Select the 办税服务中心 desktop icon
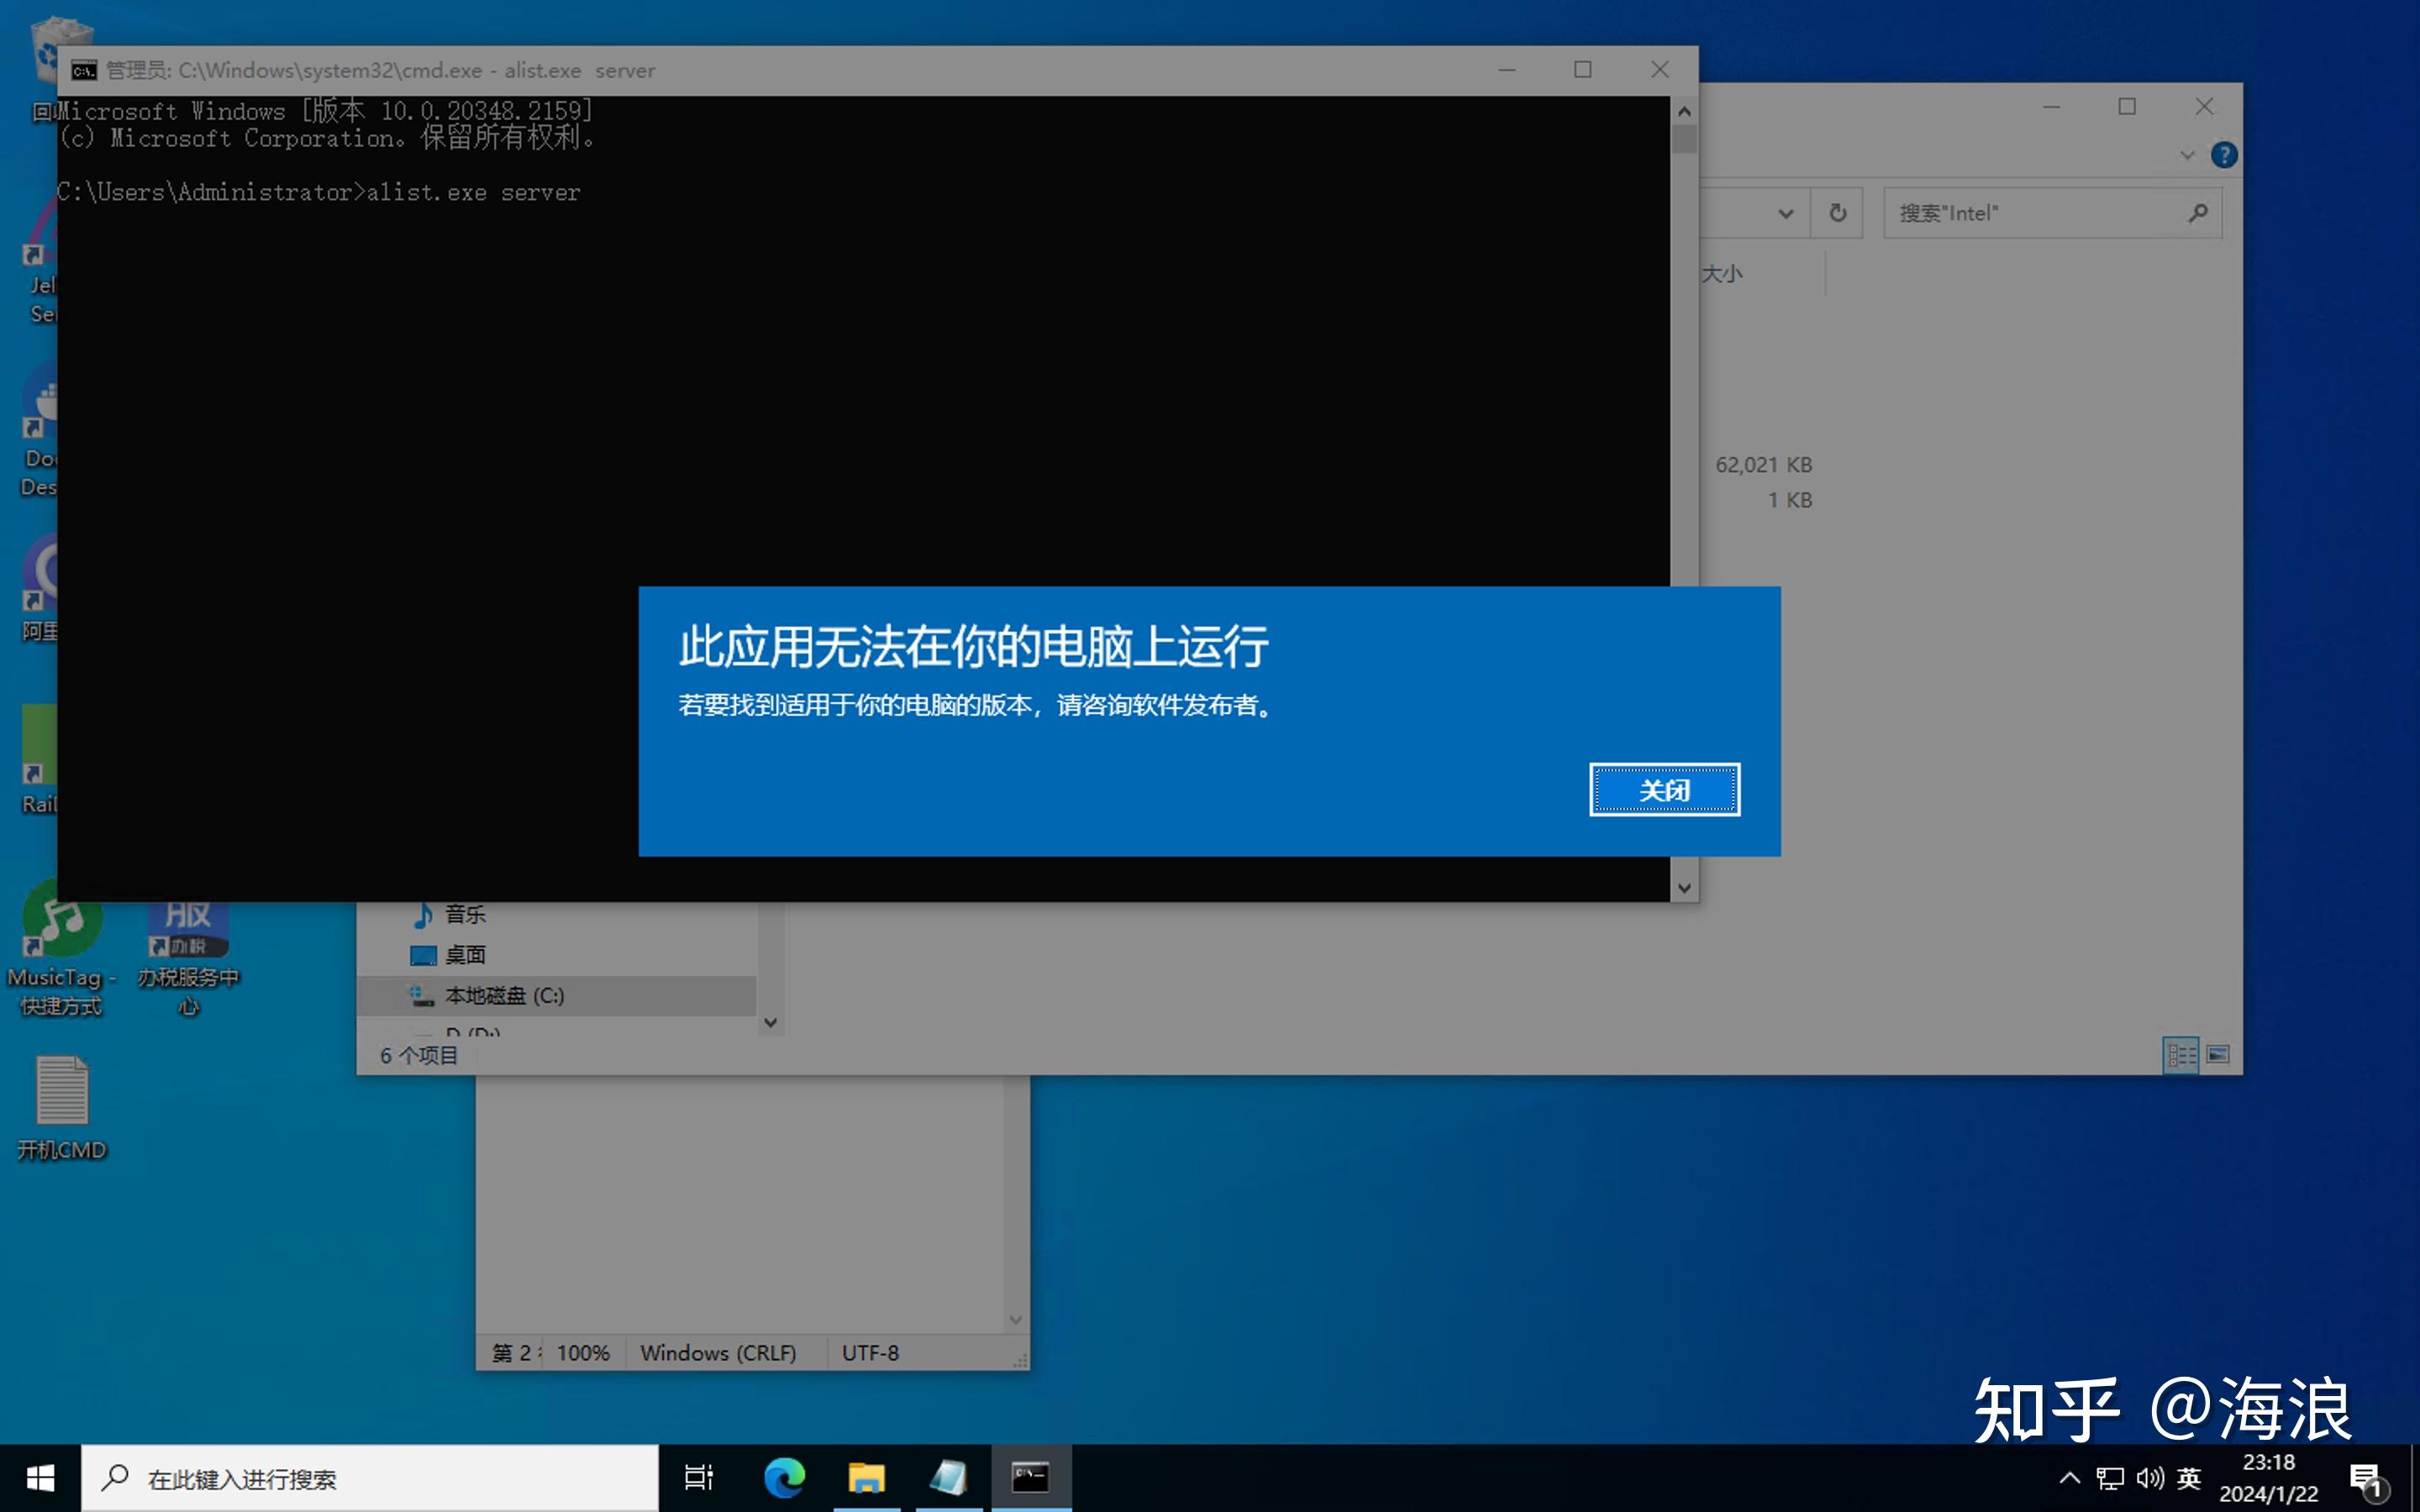 (x=188, y=957)
